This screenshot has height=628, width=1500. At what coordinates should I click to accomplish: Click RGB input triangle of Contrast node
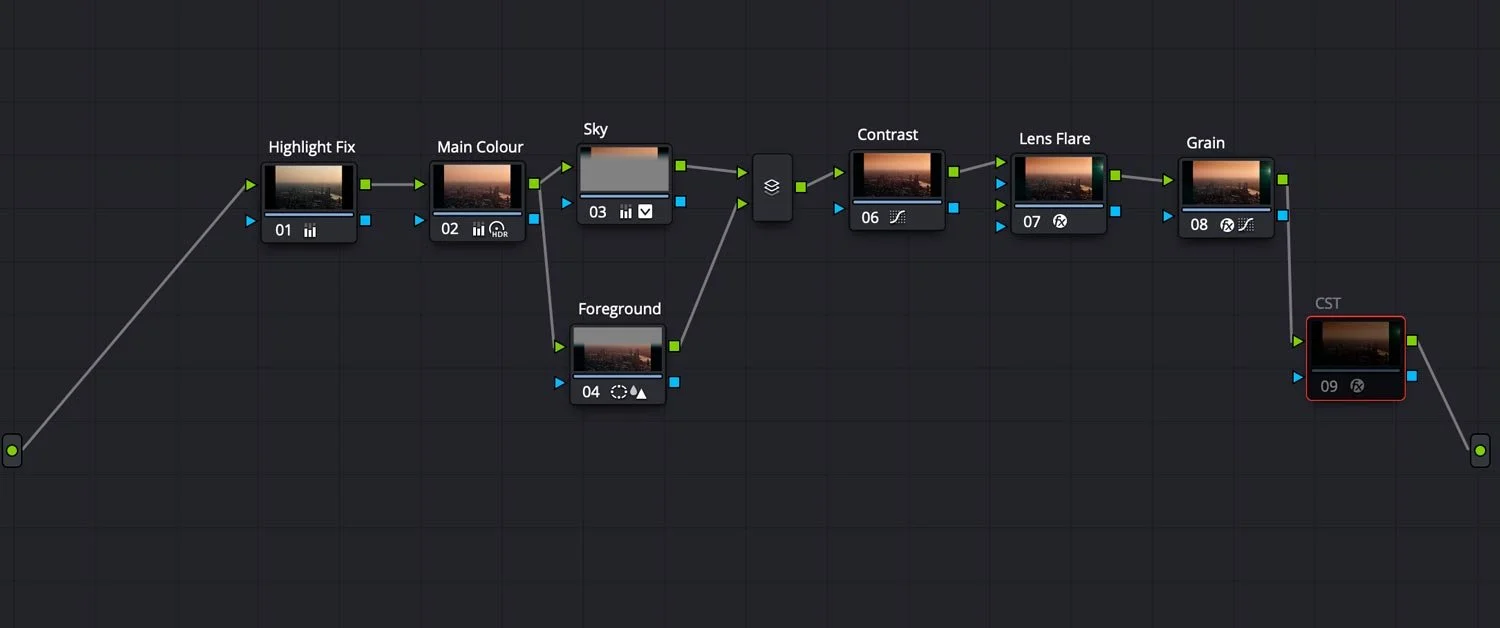[839, 172]
